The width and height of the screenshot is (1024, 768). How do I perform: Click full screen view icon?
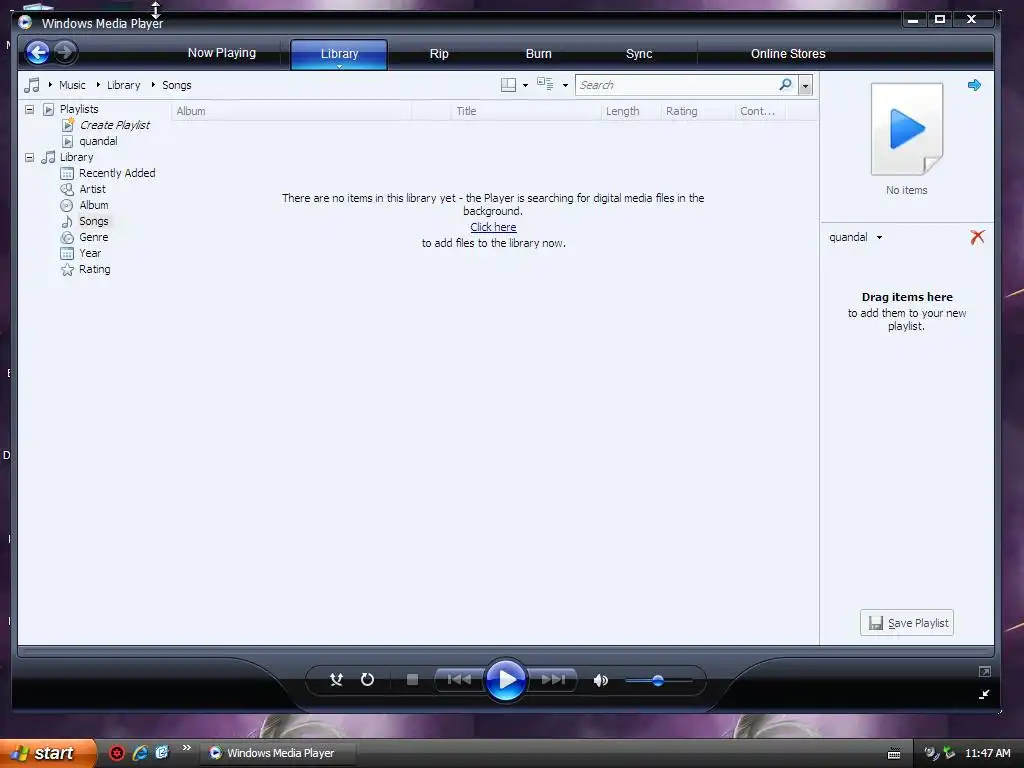(x=985, y=671)
